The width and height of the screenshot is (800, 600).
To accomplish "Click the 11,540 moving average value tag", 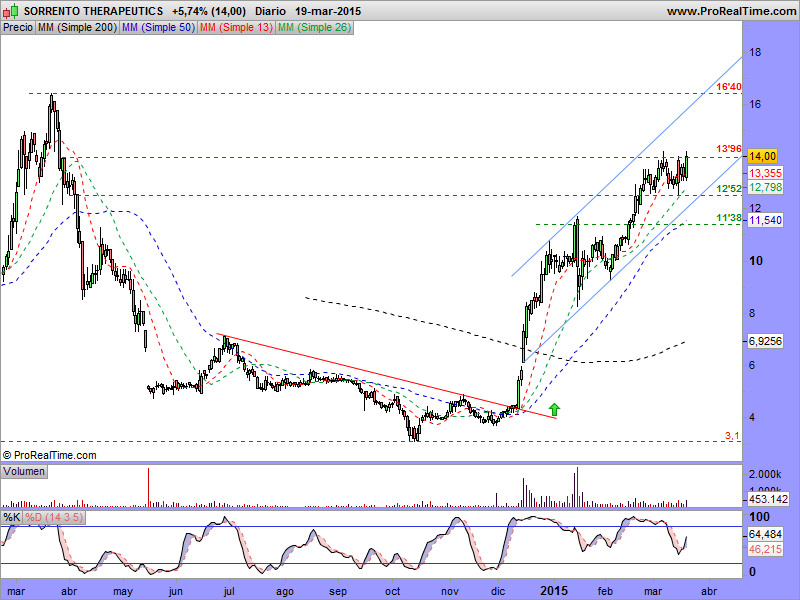I will (765, 220).
